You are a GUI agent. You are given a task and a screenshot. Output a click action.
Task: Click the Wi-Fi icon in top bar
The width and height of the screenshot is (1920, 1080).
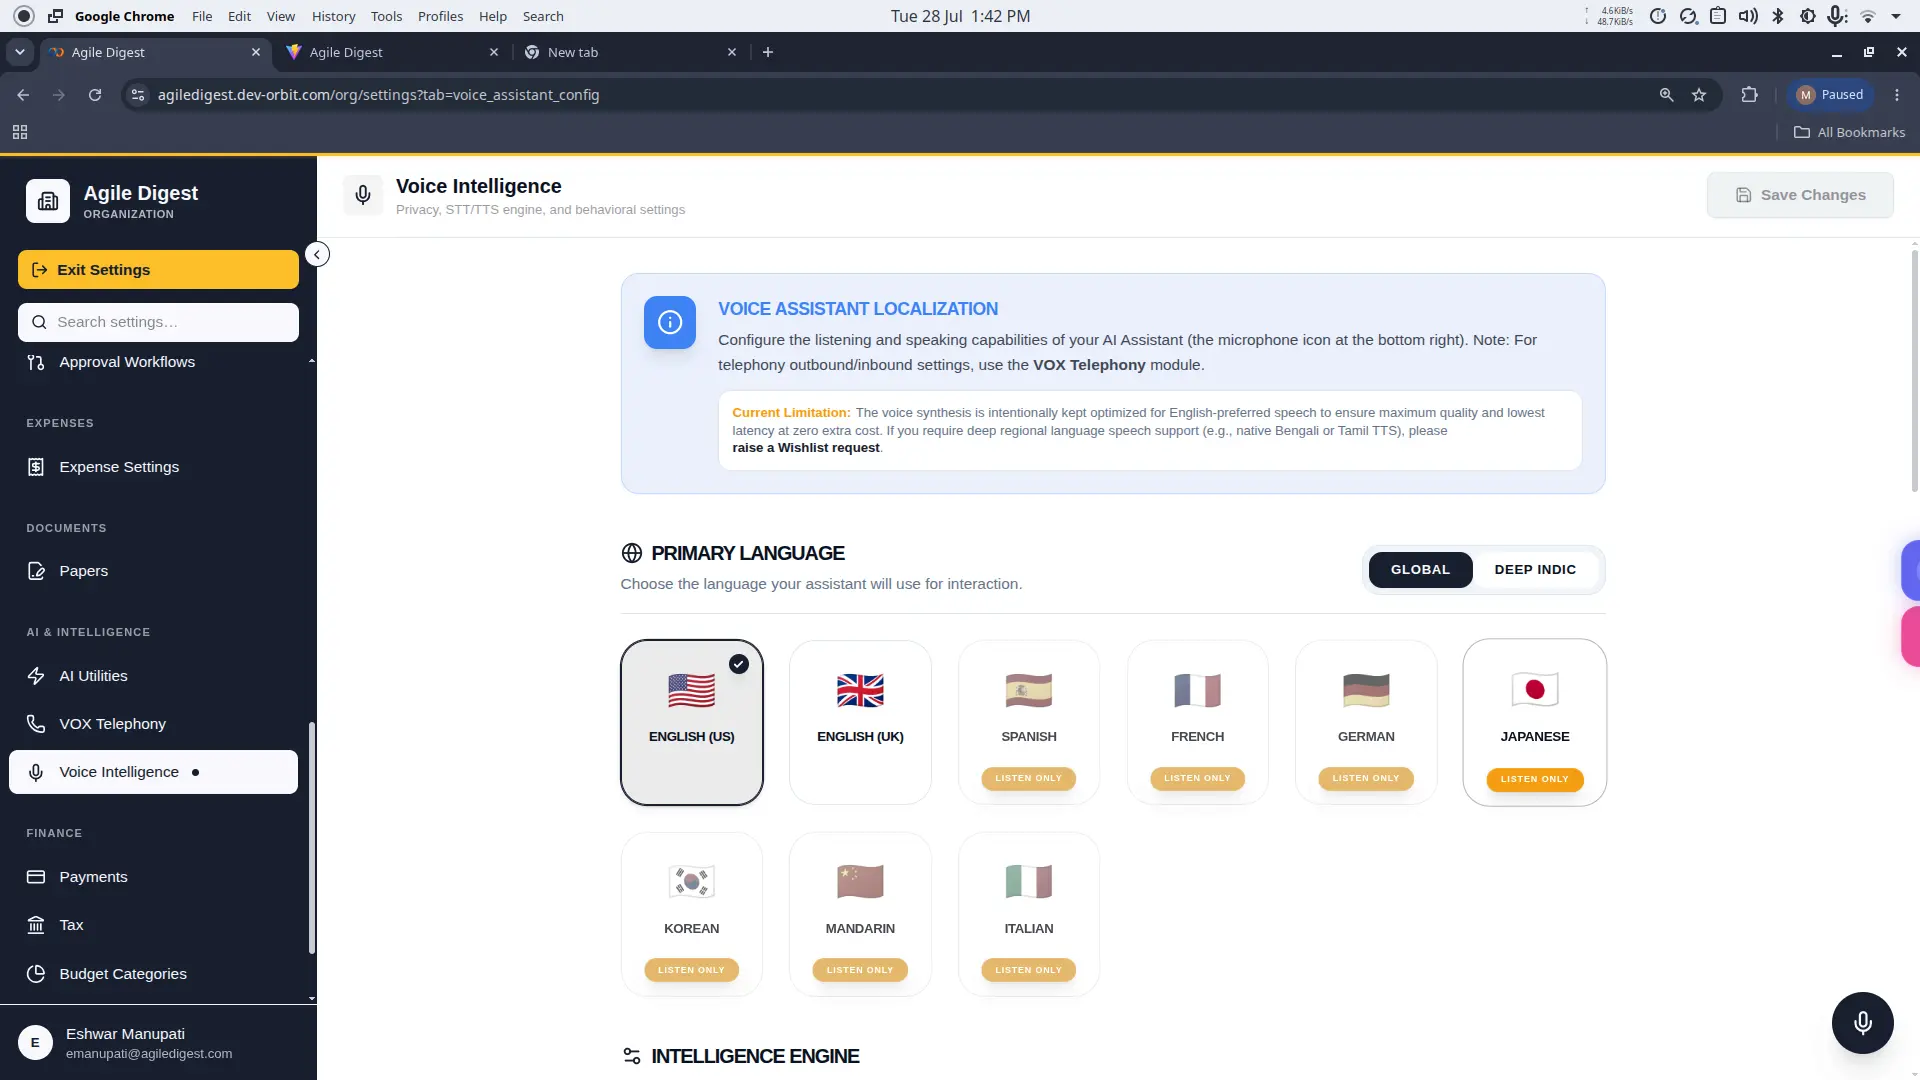coord(1867,16)
